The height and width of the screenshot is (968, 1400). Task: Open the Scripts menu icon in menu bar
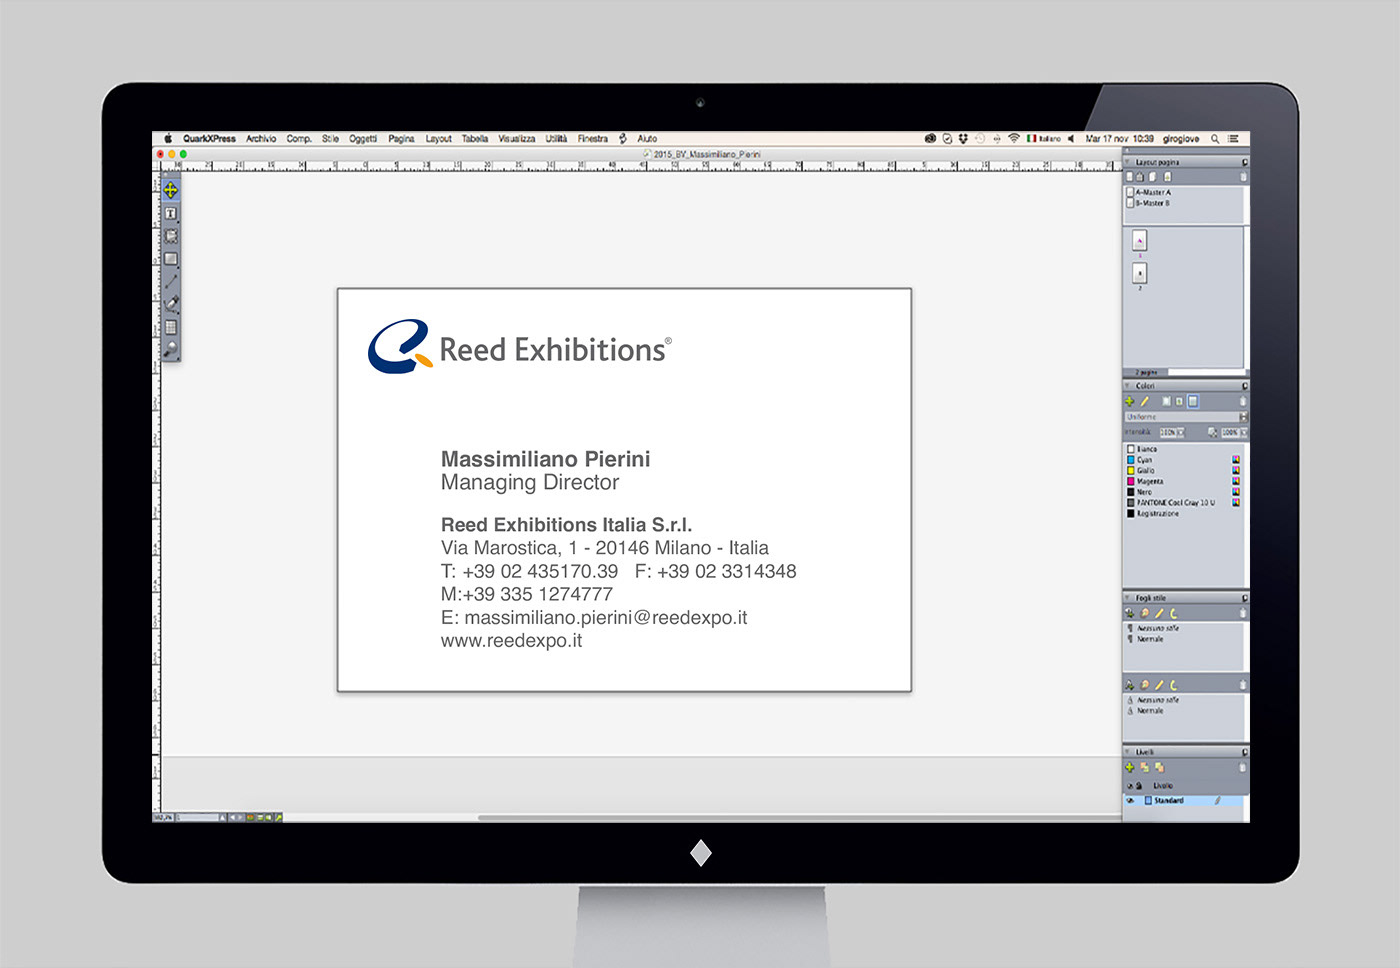623,139
